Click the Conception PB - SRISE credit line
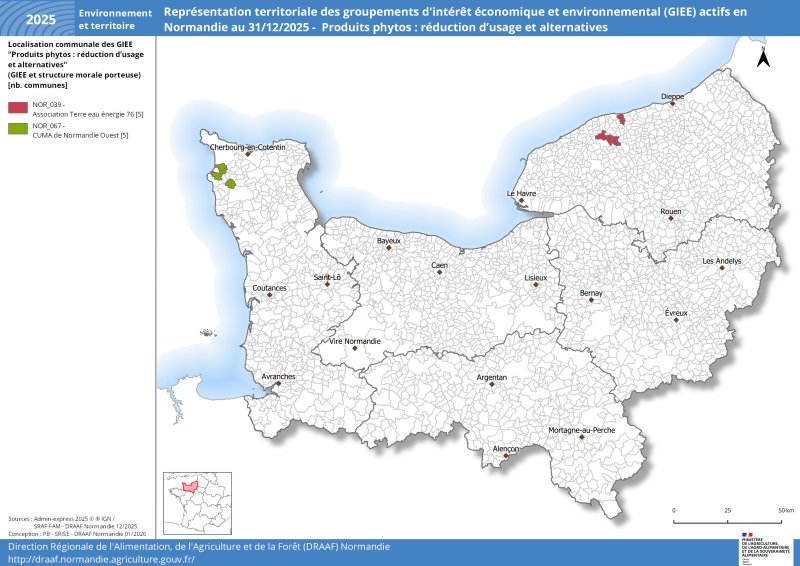This screenshot has width=800, height=566. [77, 534]
